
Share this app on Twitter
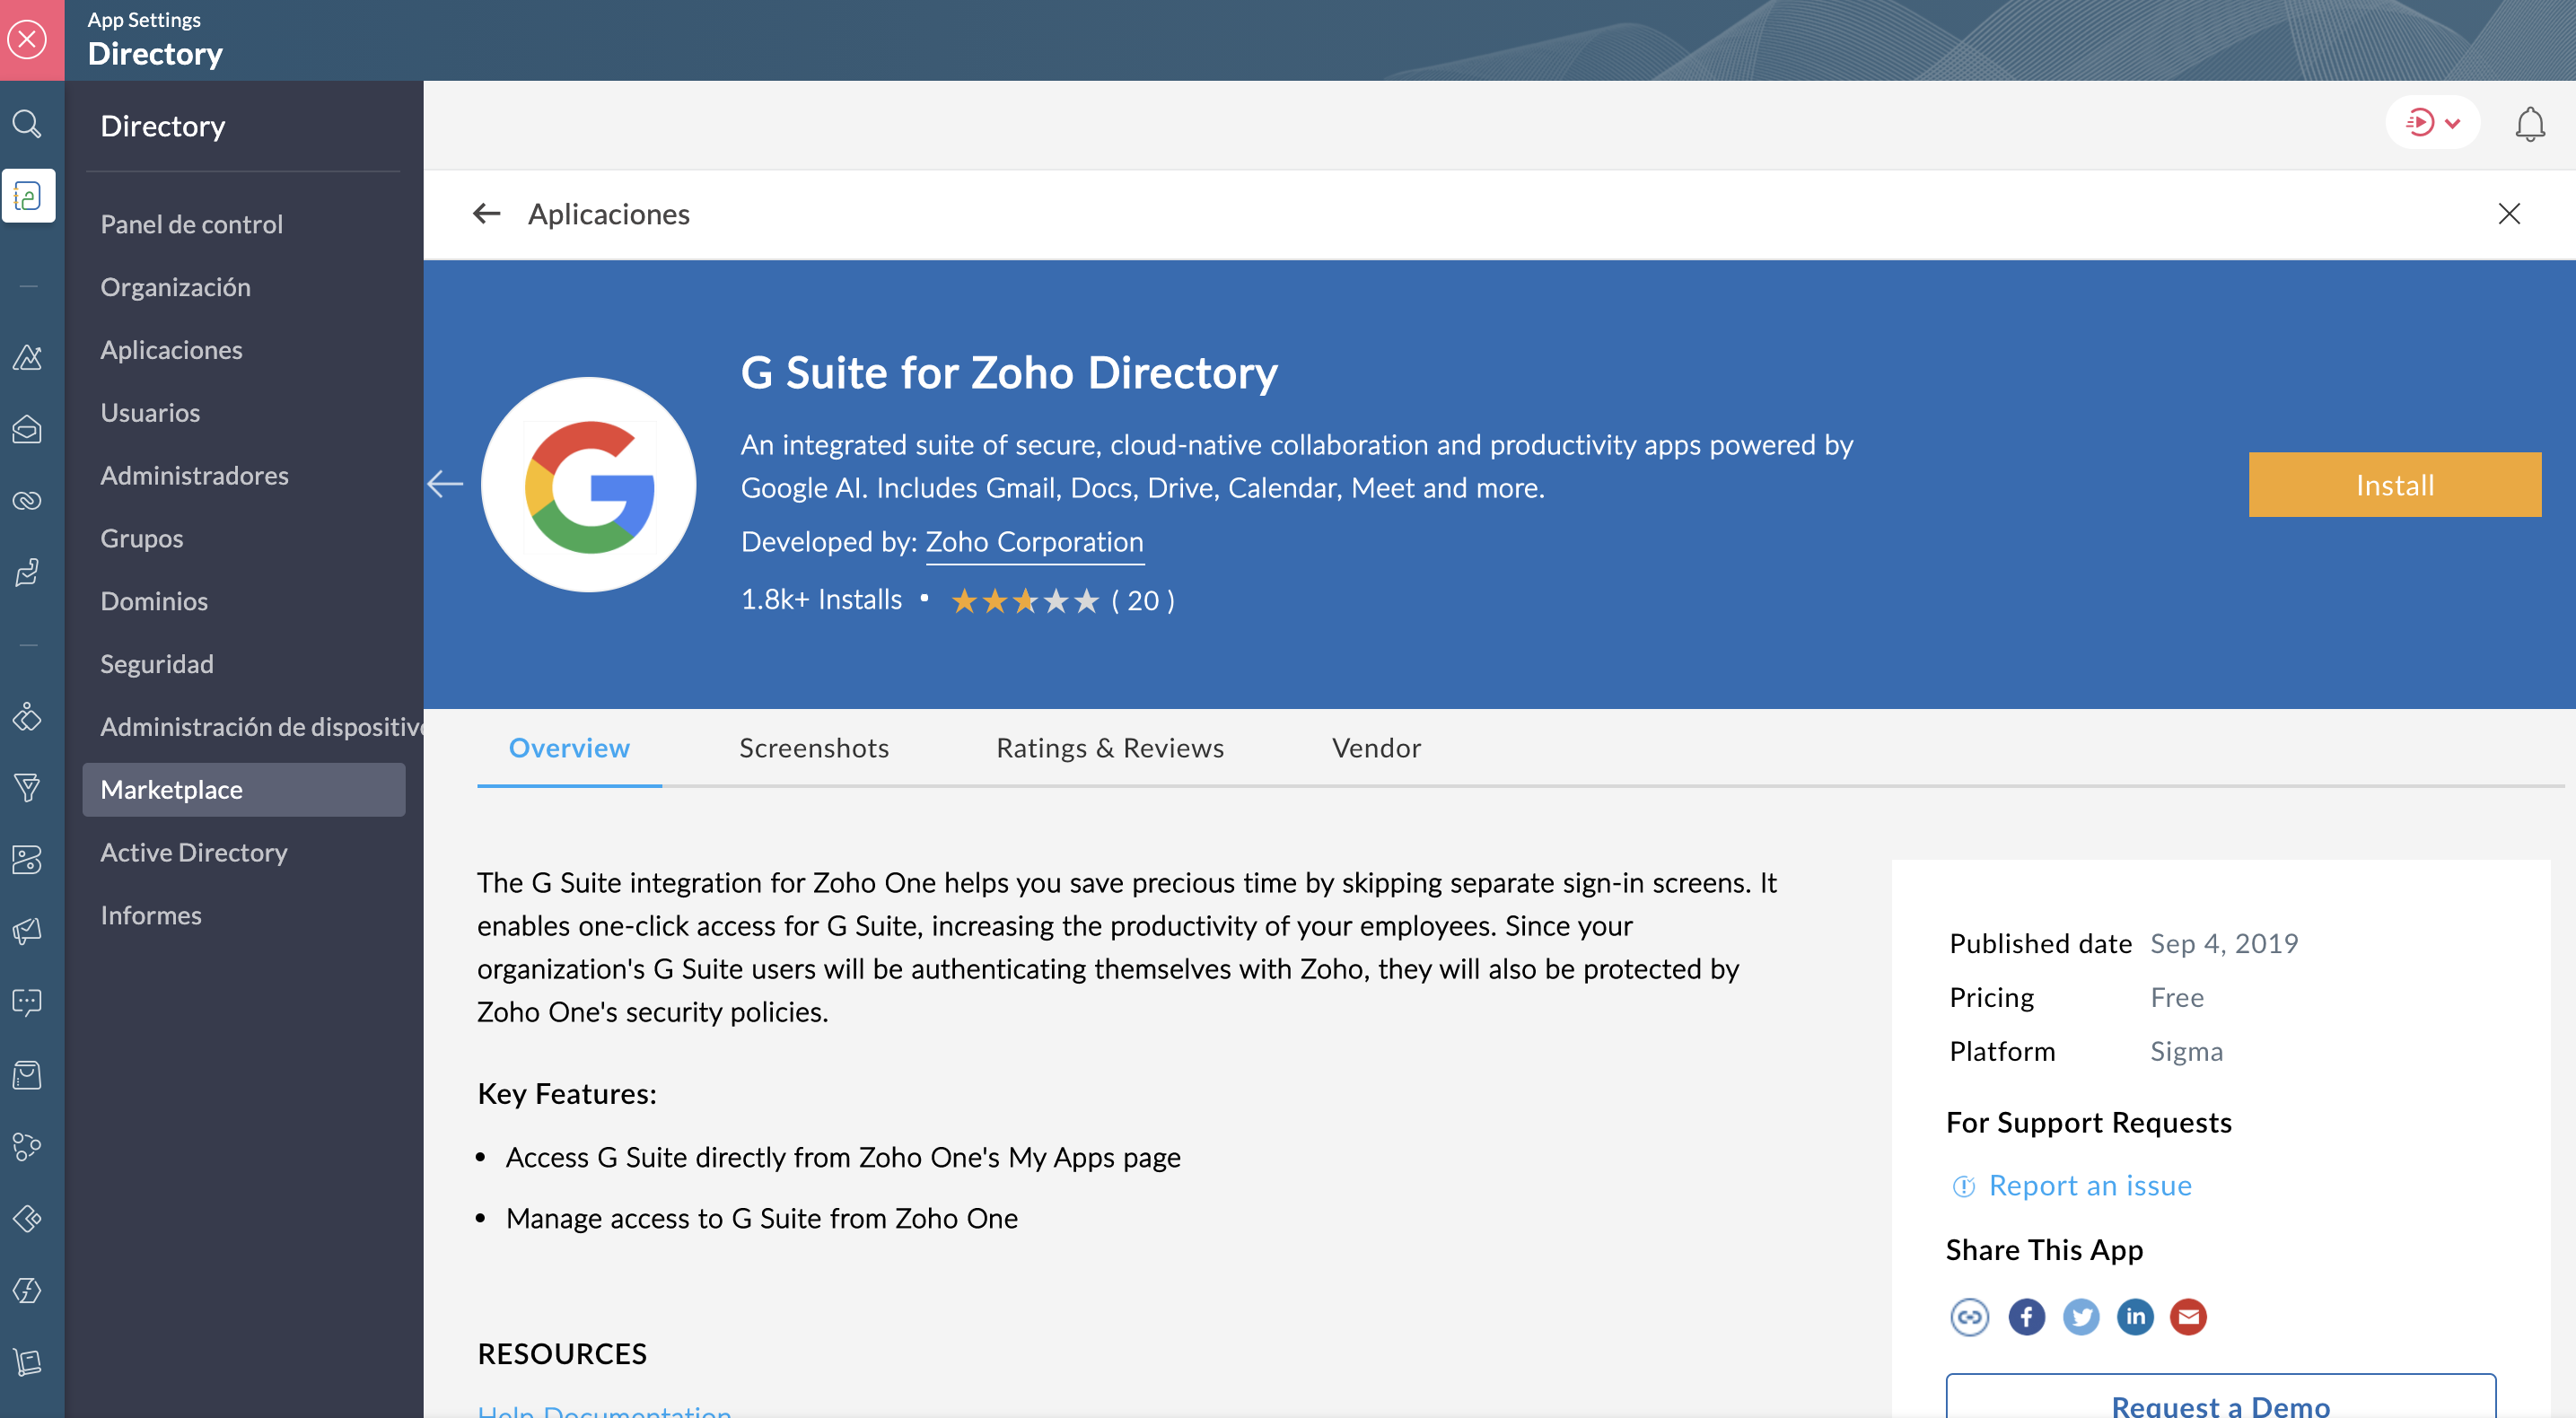pos(2081,1316)
